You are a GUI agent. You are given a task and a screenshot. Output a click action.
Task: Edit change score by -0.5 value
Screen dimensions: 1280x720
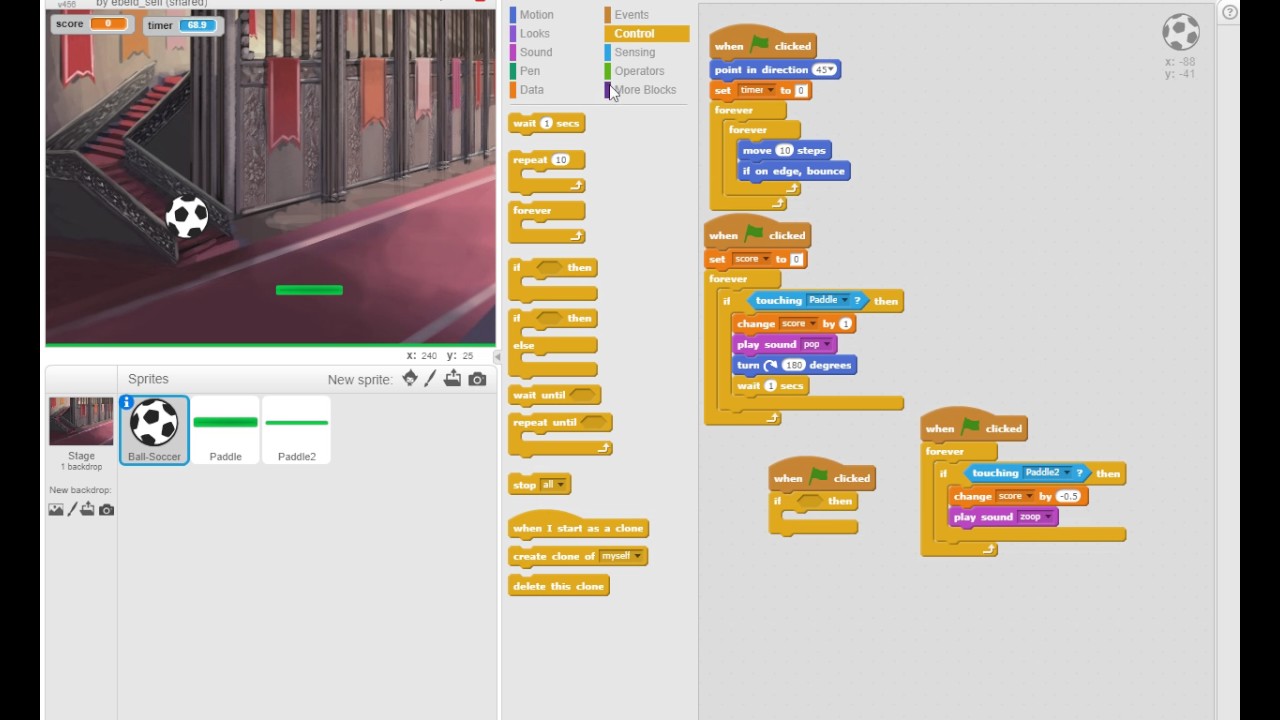[1068, 496]
